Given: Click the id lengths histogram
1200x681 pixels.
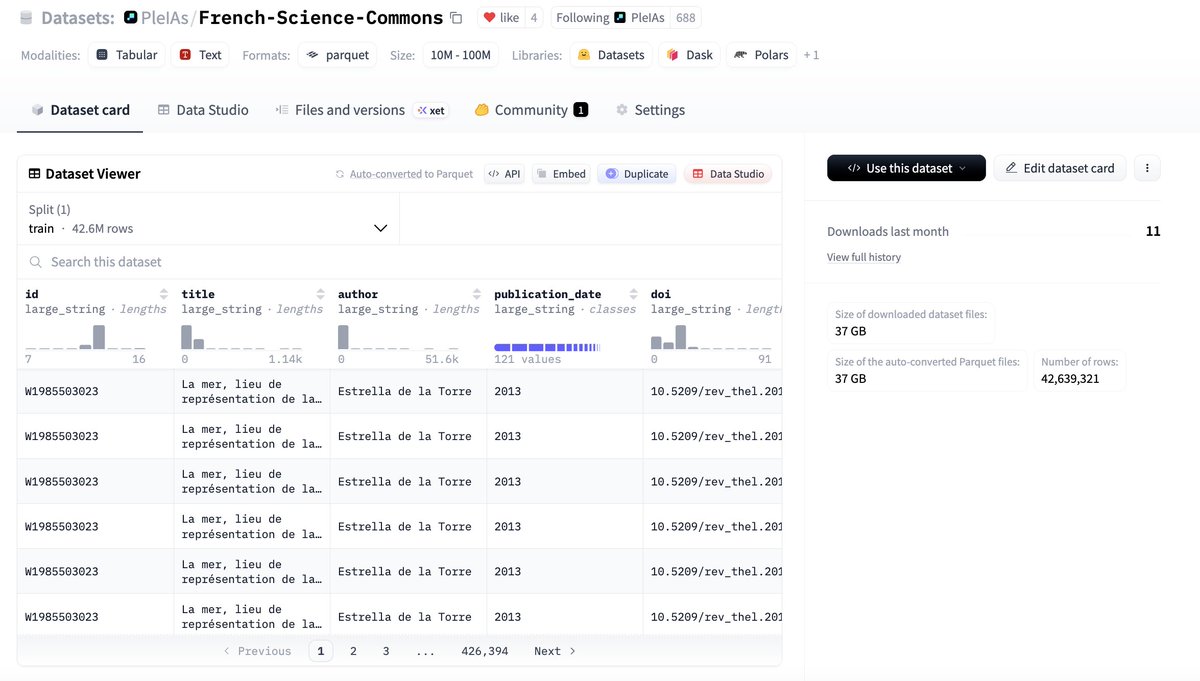Looking at the screenshot, I should point(85,337).
